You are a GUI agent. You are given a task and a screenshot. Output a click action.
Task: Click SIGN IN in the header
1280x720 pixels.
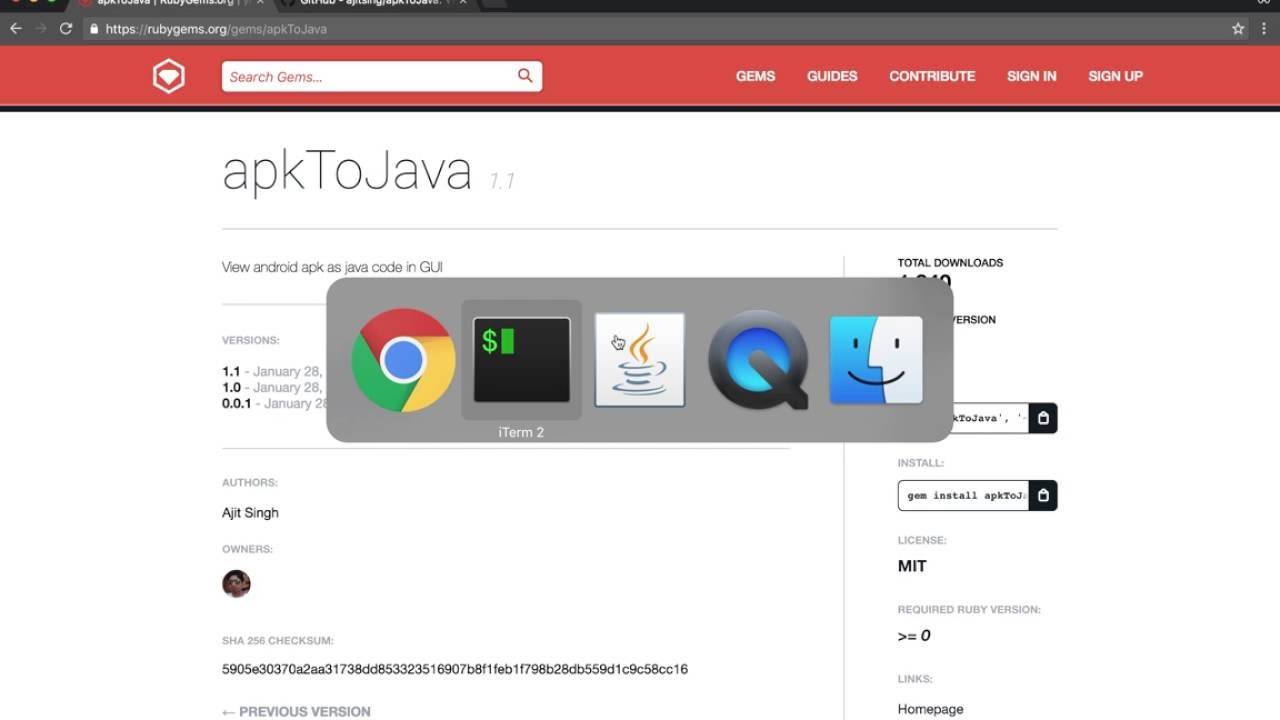(1031, 76)
